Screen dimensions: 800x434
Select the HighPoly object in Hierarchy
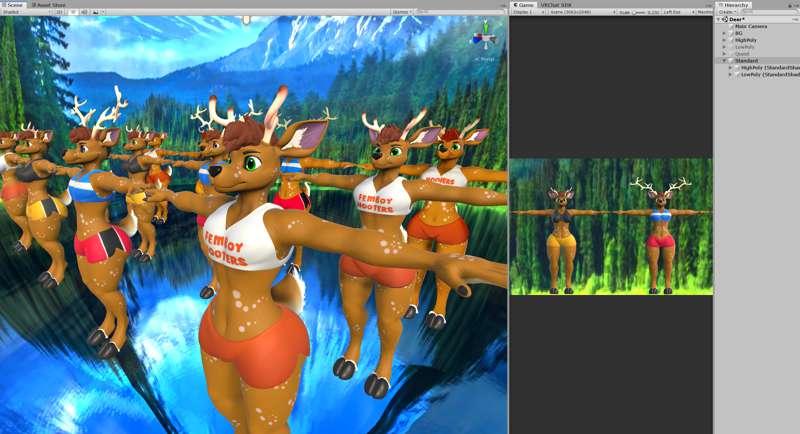click(745, 40)
